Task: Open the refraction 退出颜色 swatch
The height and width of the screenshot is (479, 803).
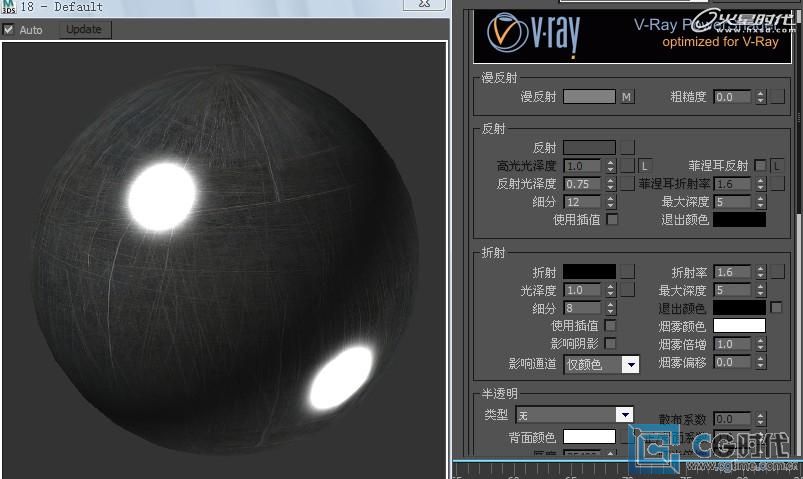Action: (x=739, y=307)
